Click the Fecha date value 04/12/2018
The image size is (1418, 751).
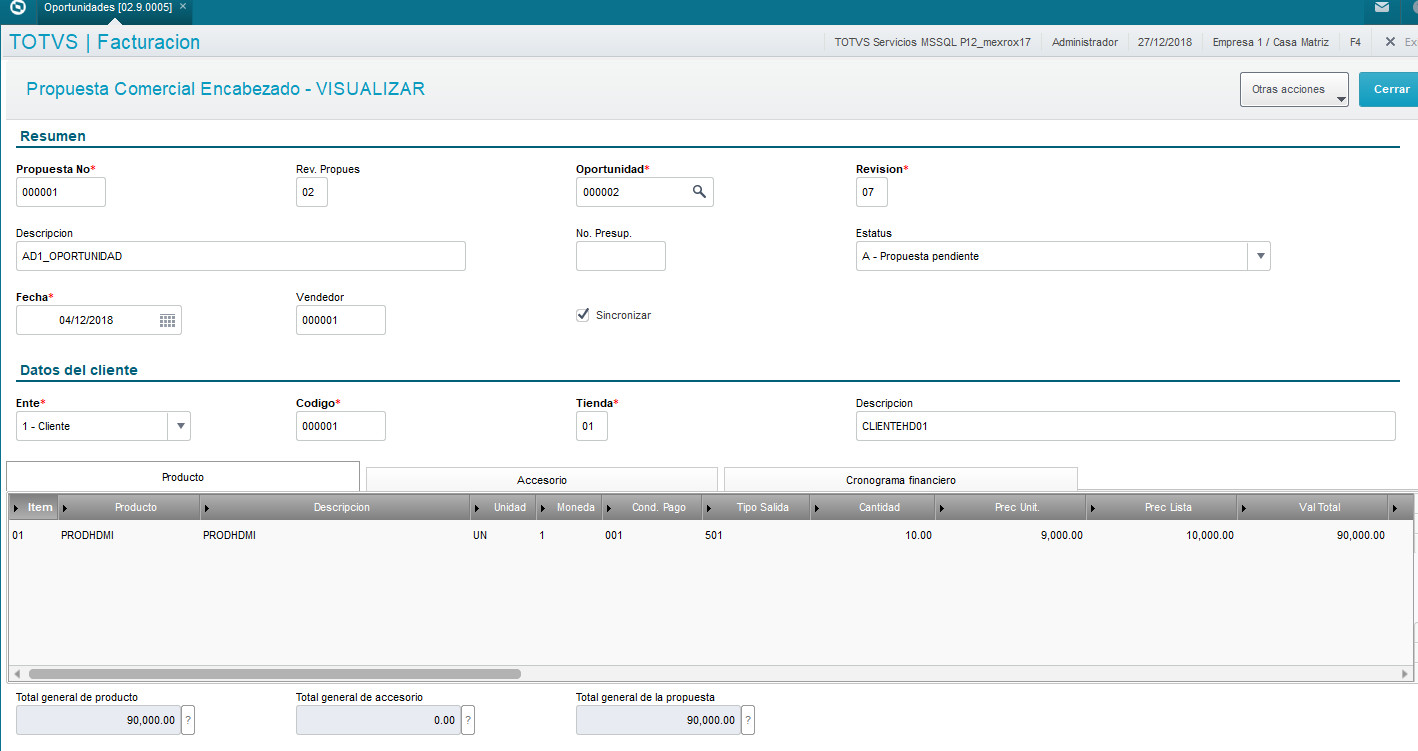click(x=86, y=320)
